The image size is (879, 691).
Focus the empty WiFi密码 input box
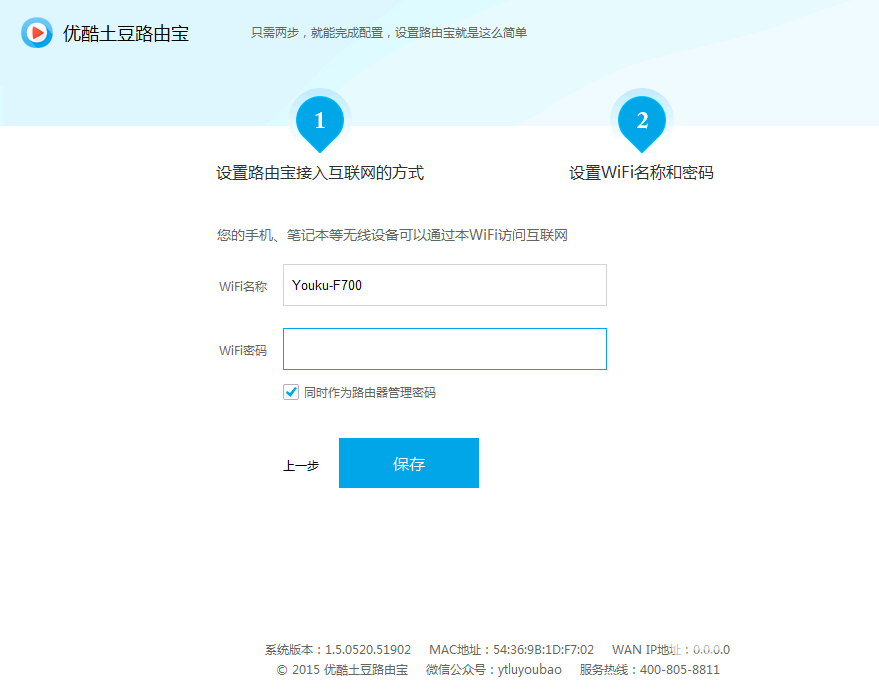coord(445,349)
